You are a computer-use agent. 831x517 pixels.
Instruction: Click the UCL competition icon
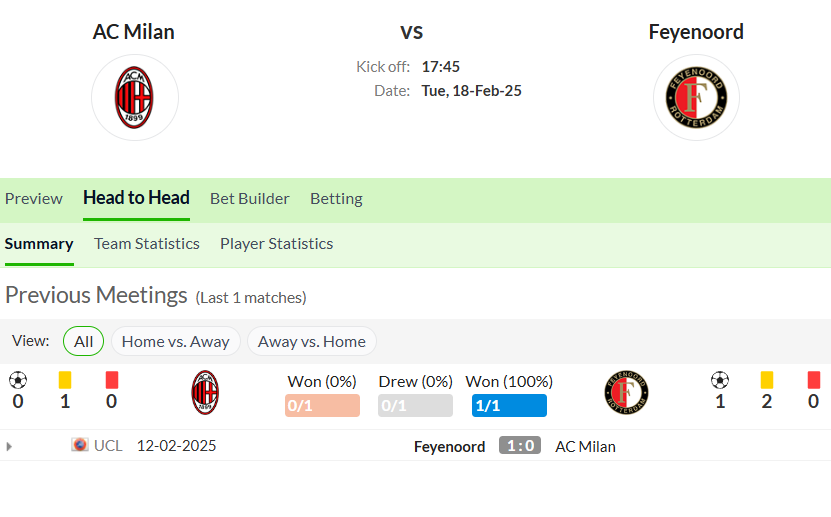[x=79, y=444]
